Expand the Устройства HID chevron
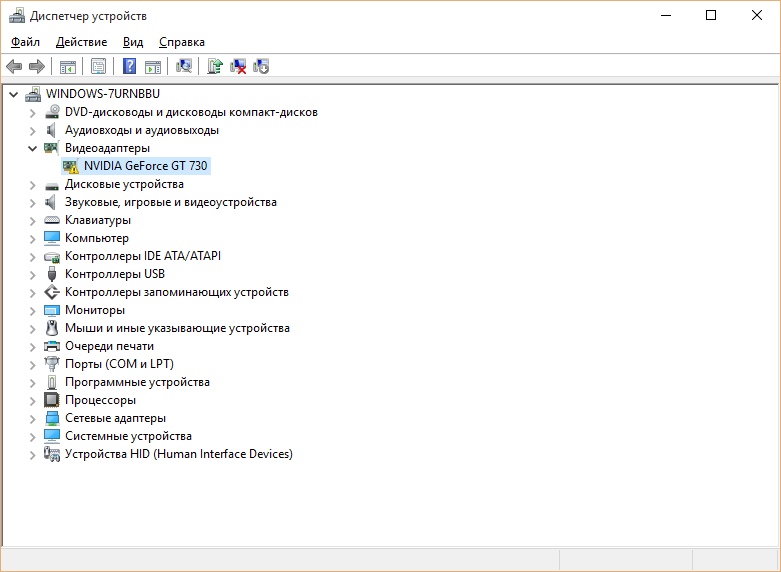The image size is (781, 572). [33, 454]
